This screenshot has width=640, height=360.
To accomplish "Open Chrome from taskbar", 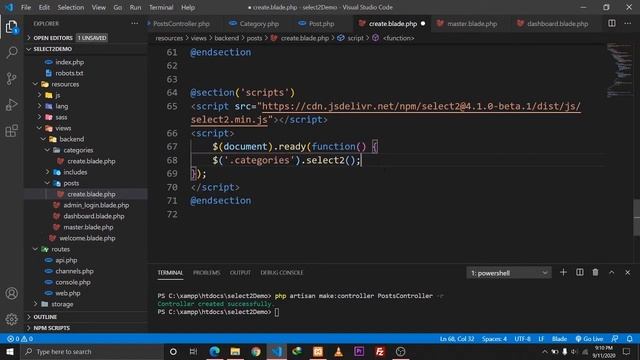I will pyautogui.click(x=256, y=351).
